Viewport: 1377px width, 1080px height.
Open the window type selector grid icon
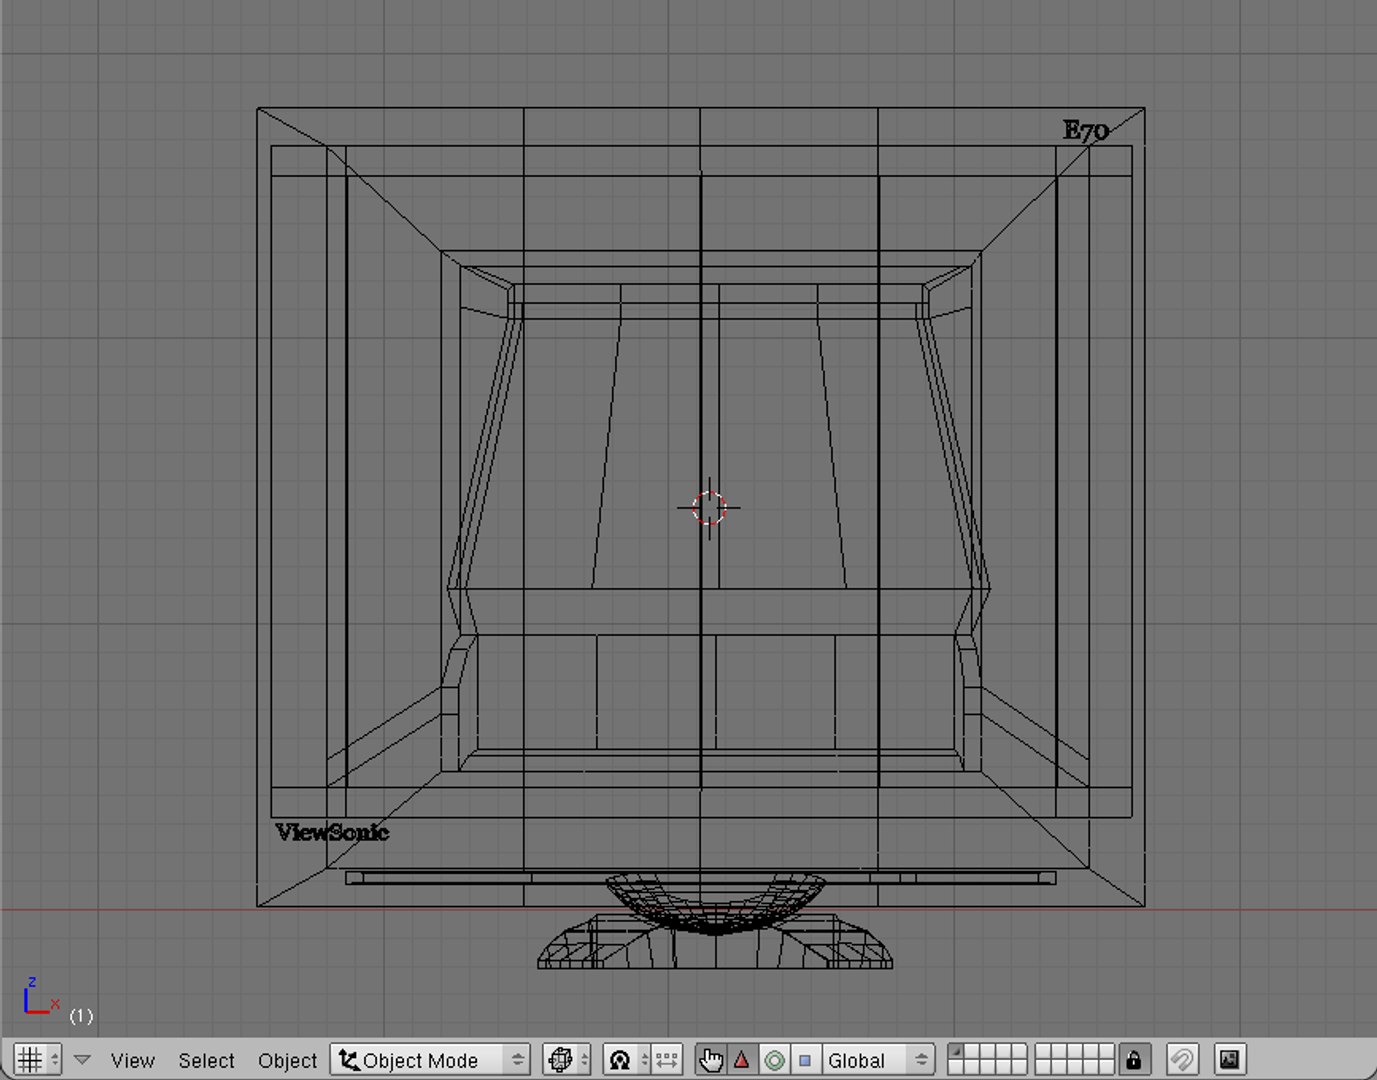tap(37, 1060)
